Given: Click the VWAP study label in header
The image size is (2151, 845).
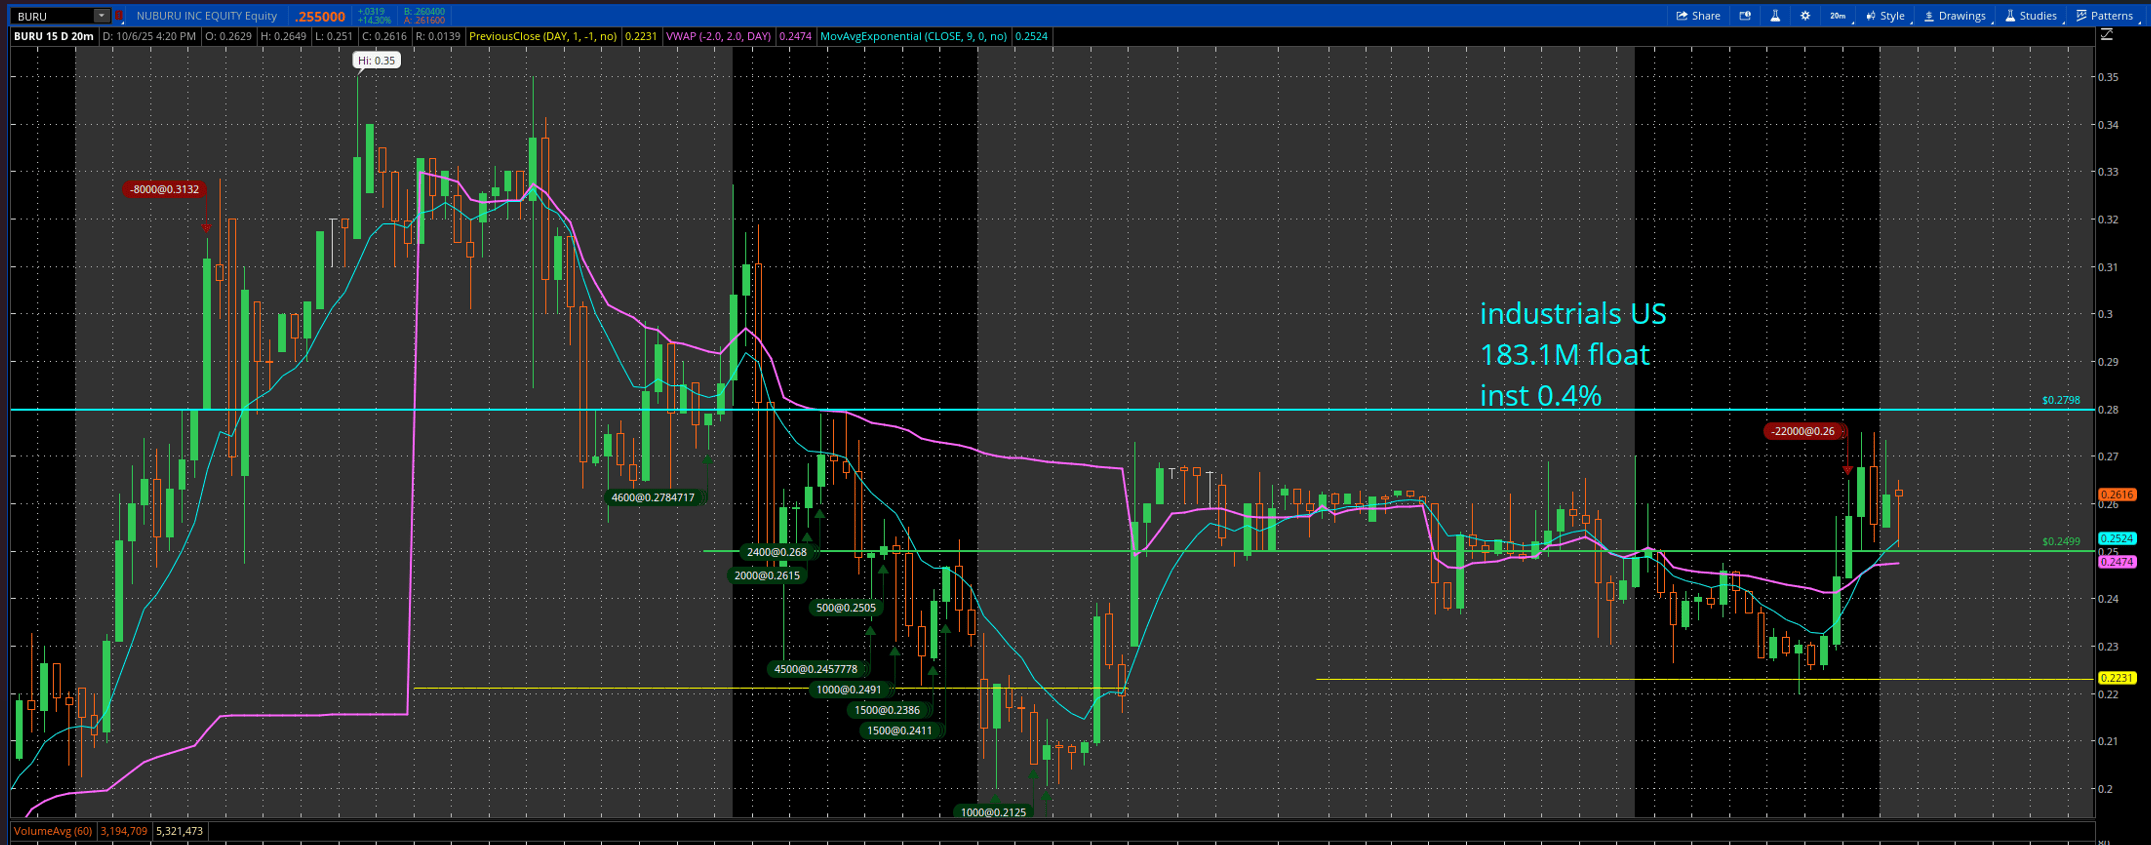Looking at the screenshot, I should pyautogui.click(x=718, y=36).
